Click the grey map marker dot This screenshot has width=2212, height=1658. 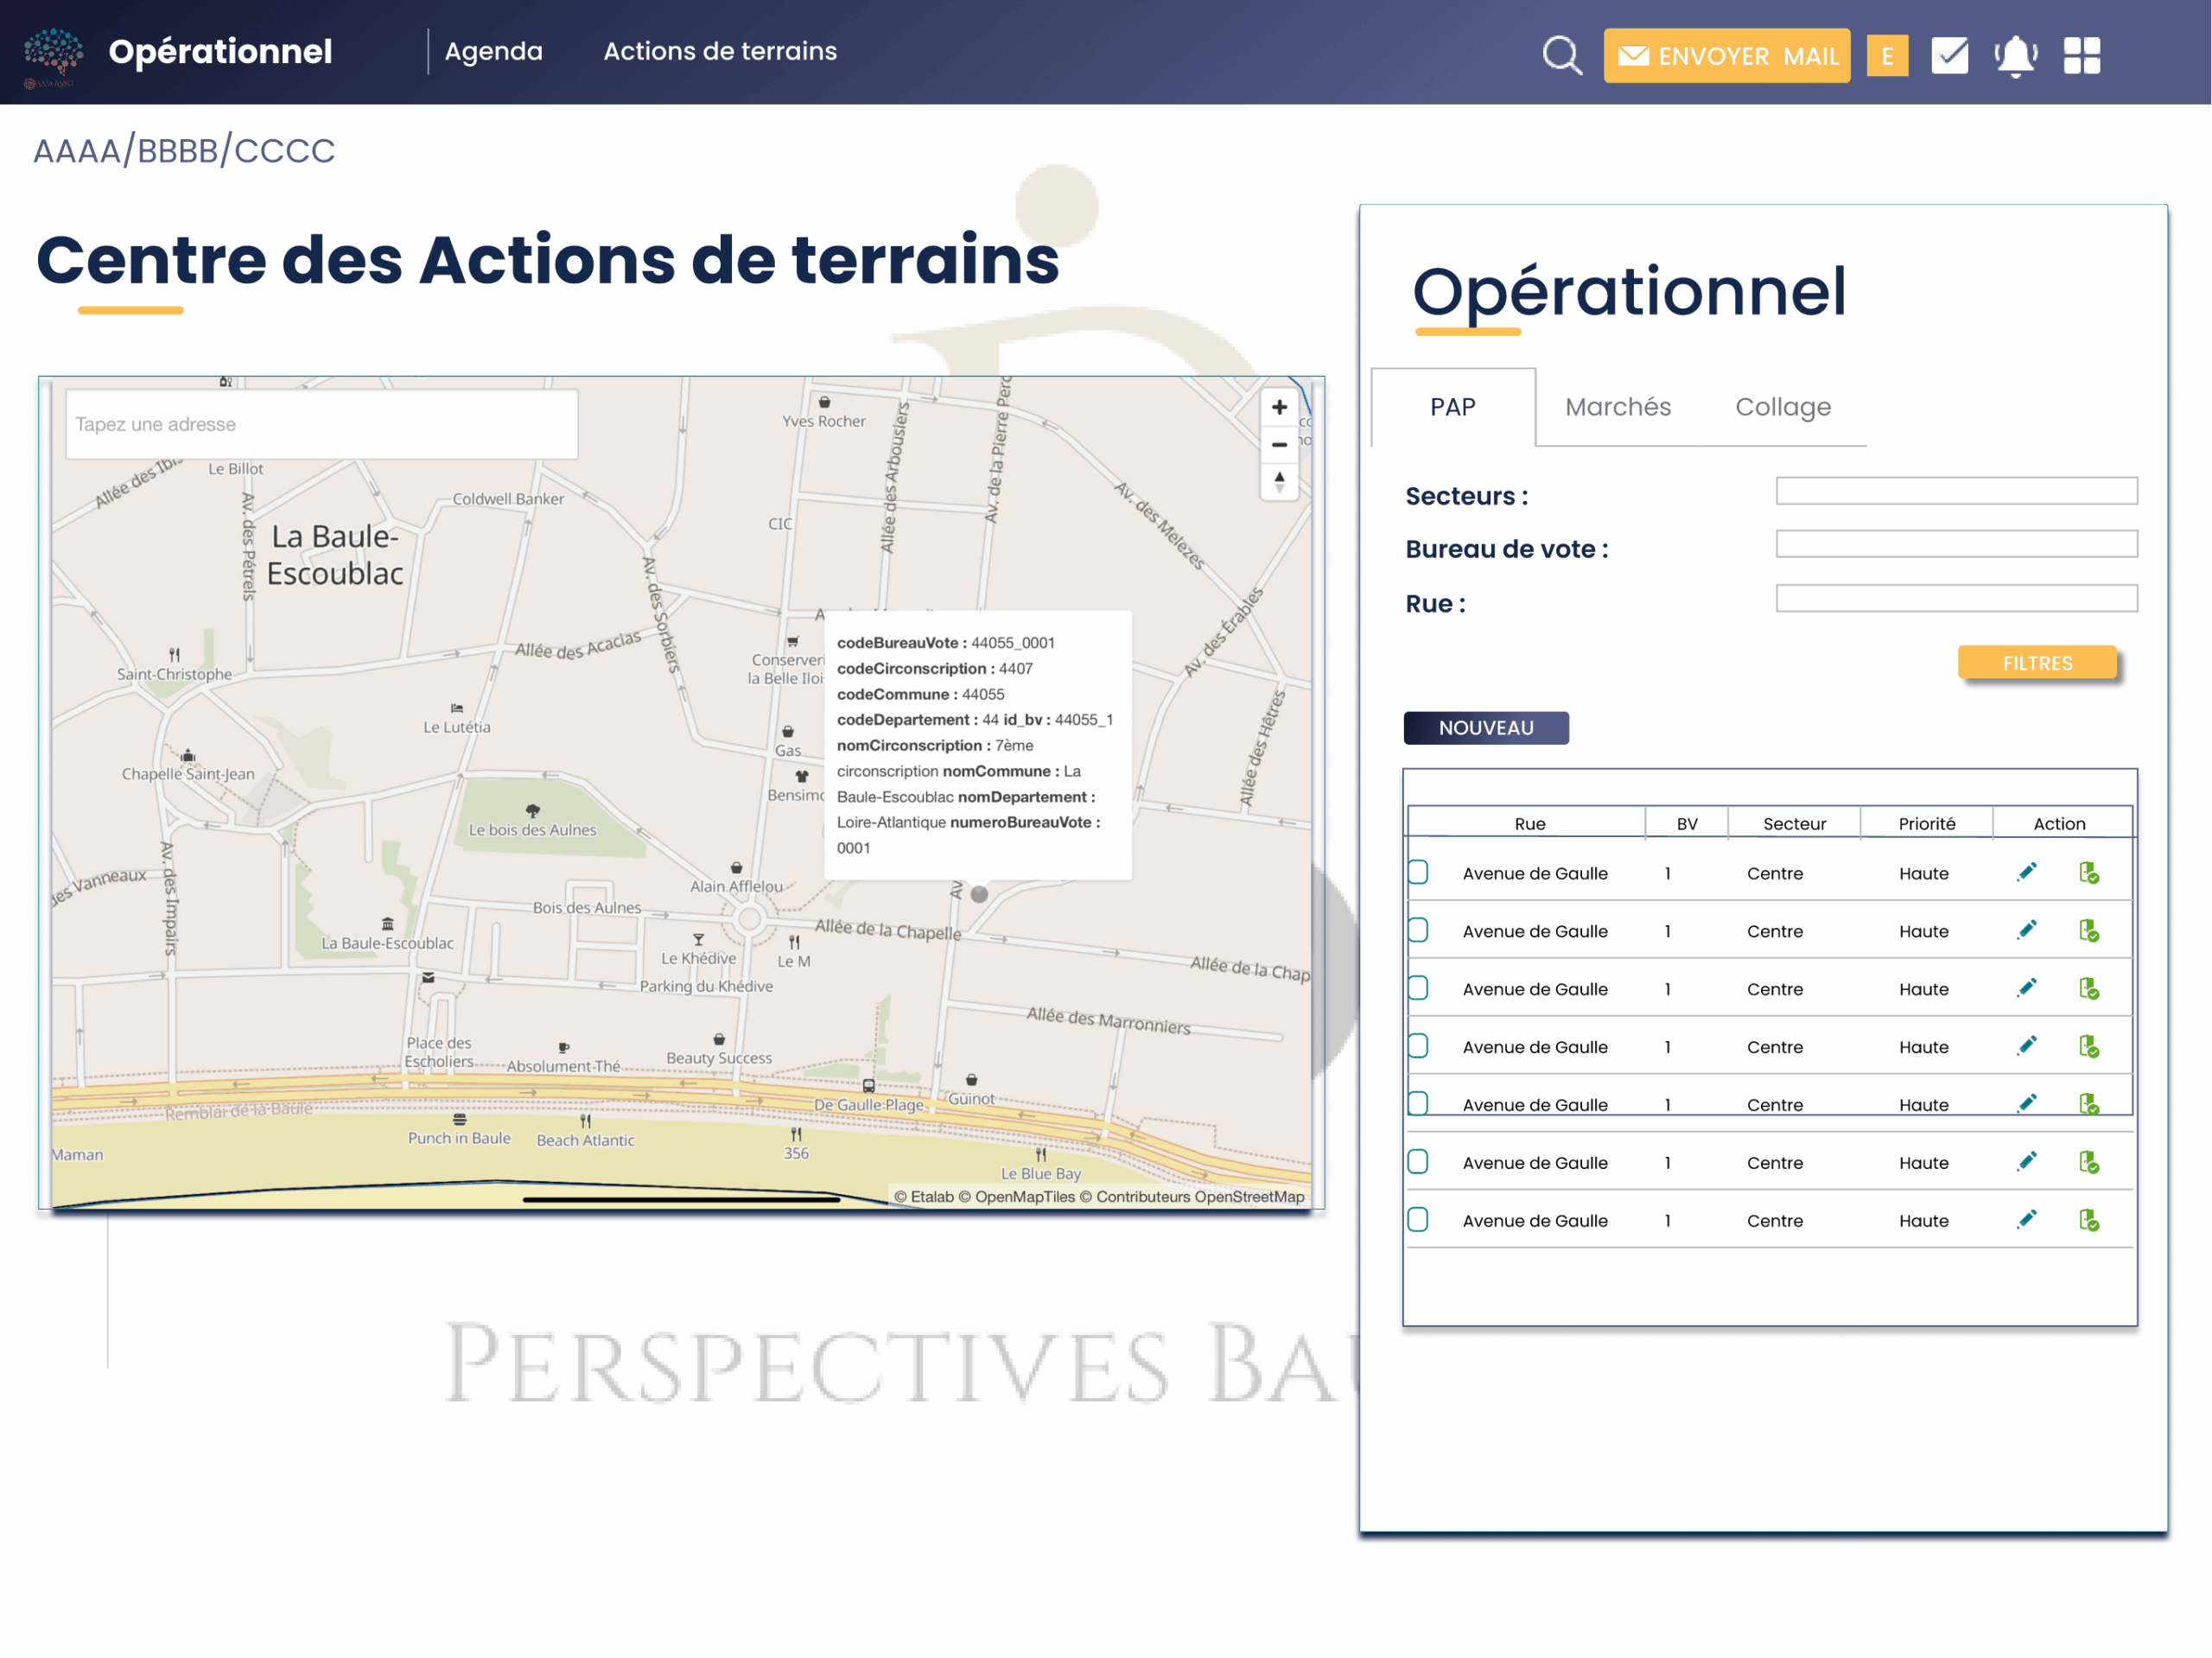point(979,894)
